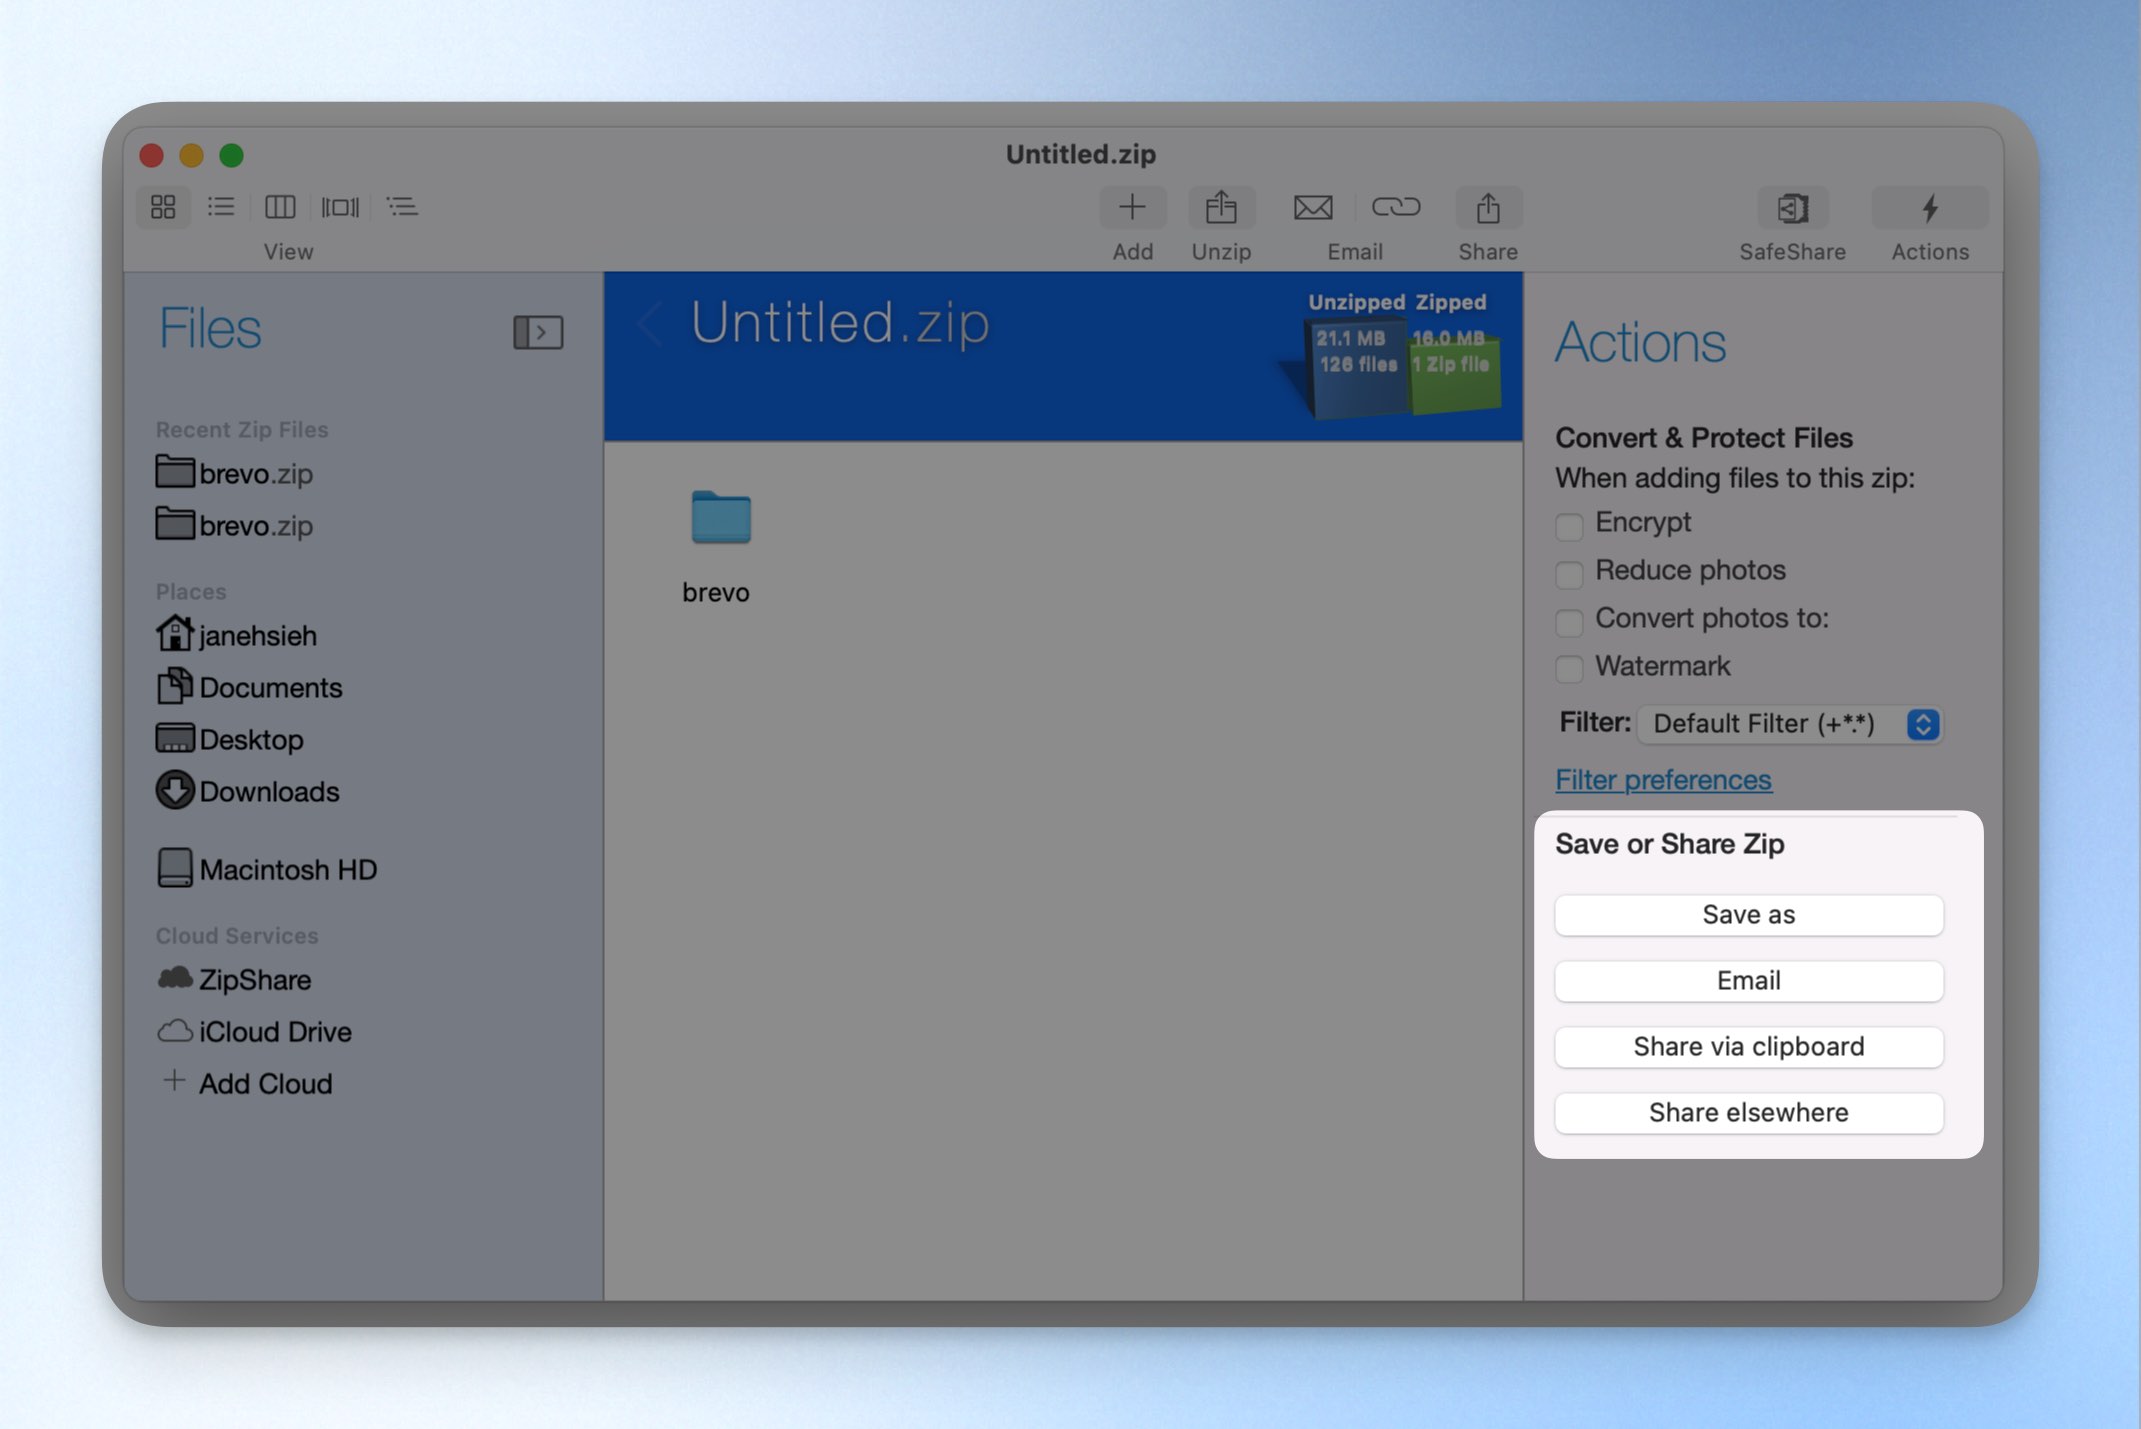Click the Save as button
Screen dimensions: 2141x1429
(x=1748, y=915)
